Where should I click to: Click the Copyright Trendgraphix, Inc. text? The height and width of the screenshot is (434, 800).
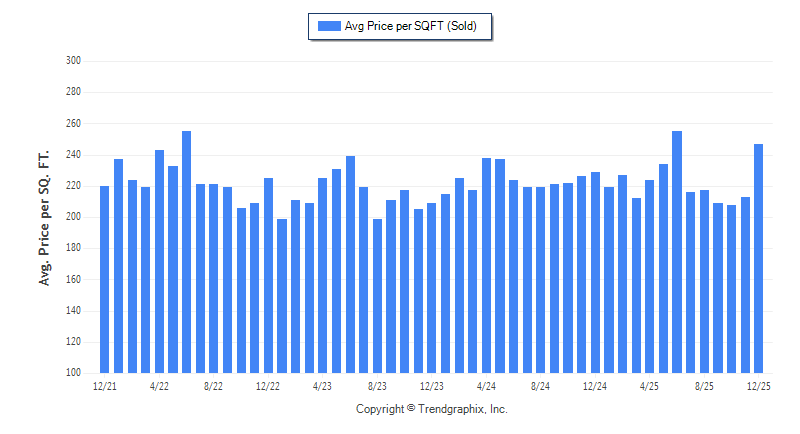click(432, 409)
